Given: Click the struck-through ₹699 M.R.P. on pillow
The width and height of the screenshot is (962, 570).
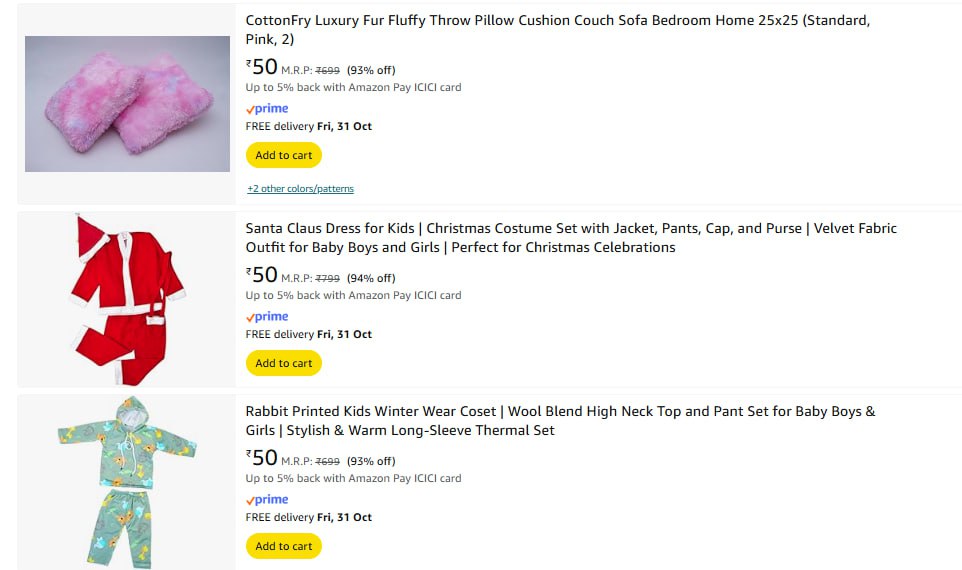Looking at the screenshot, I should click(x=328, y=70).
